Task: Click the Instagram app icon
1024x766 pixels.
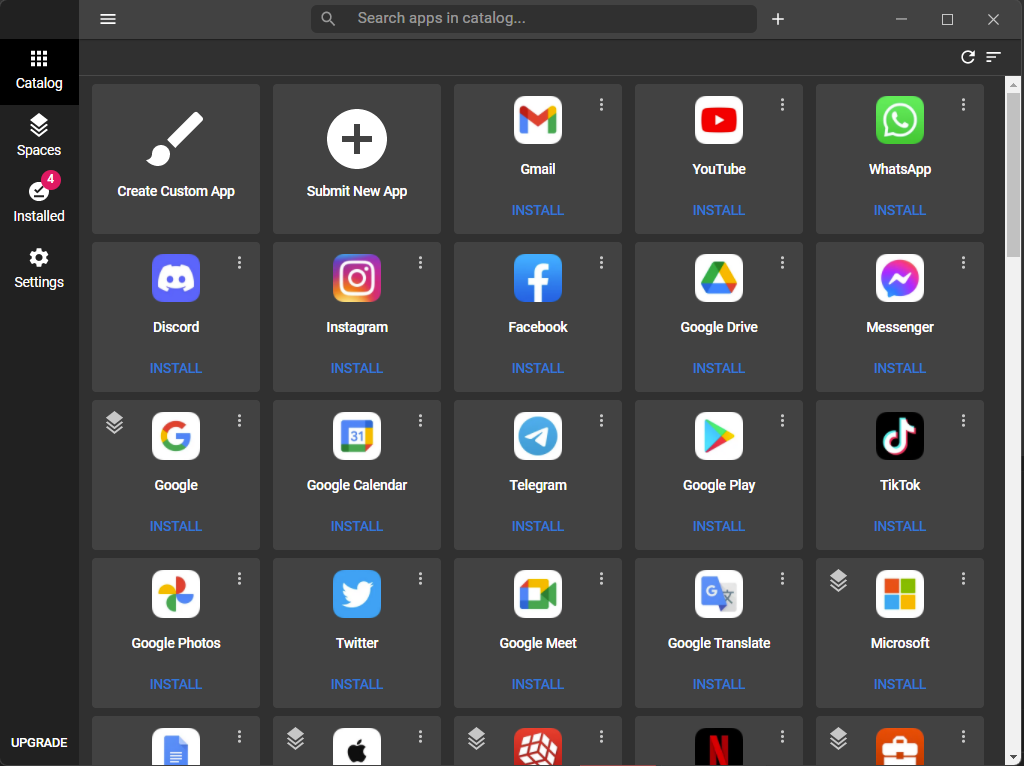Action: (x=357, y=278)
